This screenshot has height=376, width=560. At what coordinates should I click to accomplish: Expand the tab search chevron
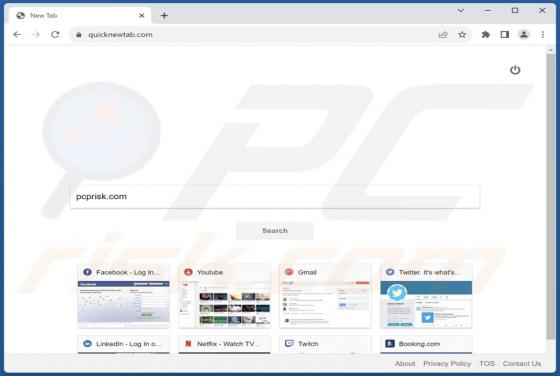[461, 11]
